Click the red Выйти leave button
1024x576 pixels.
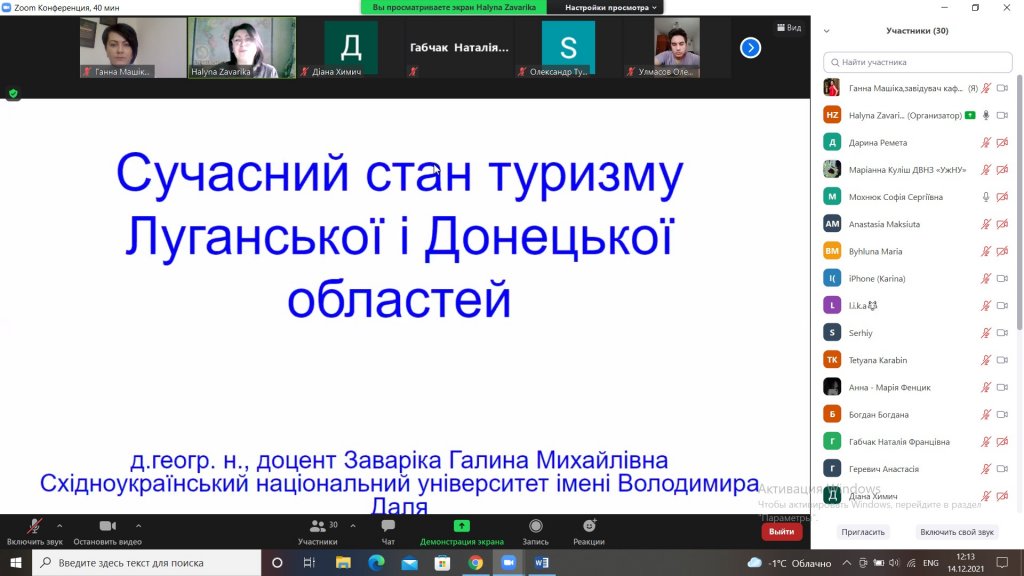(x=781, y=532)
